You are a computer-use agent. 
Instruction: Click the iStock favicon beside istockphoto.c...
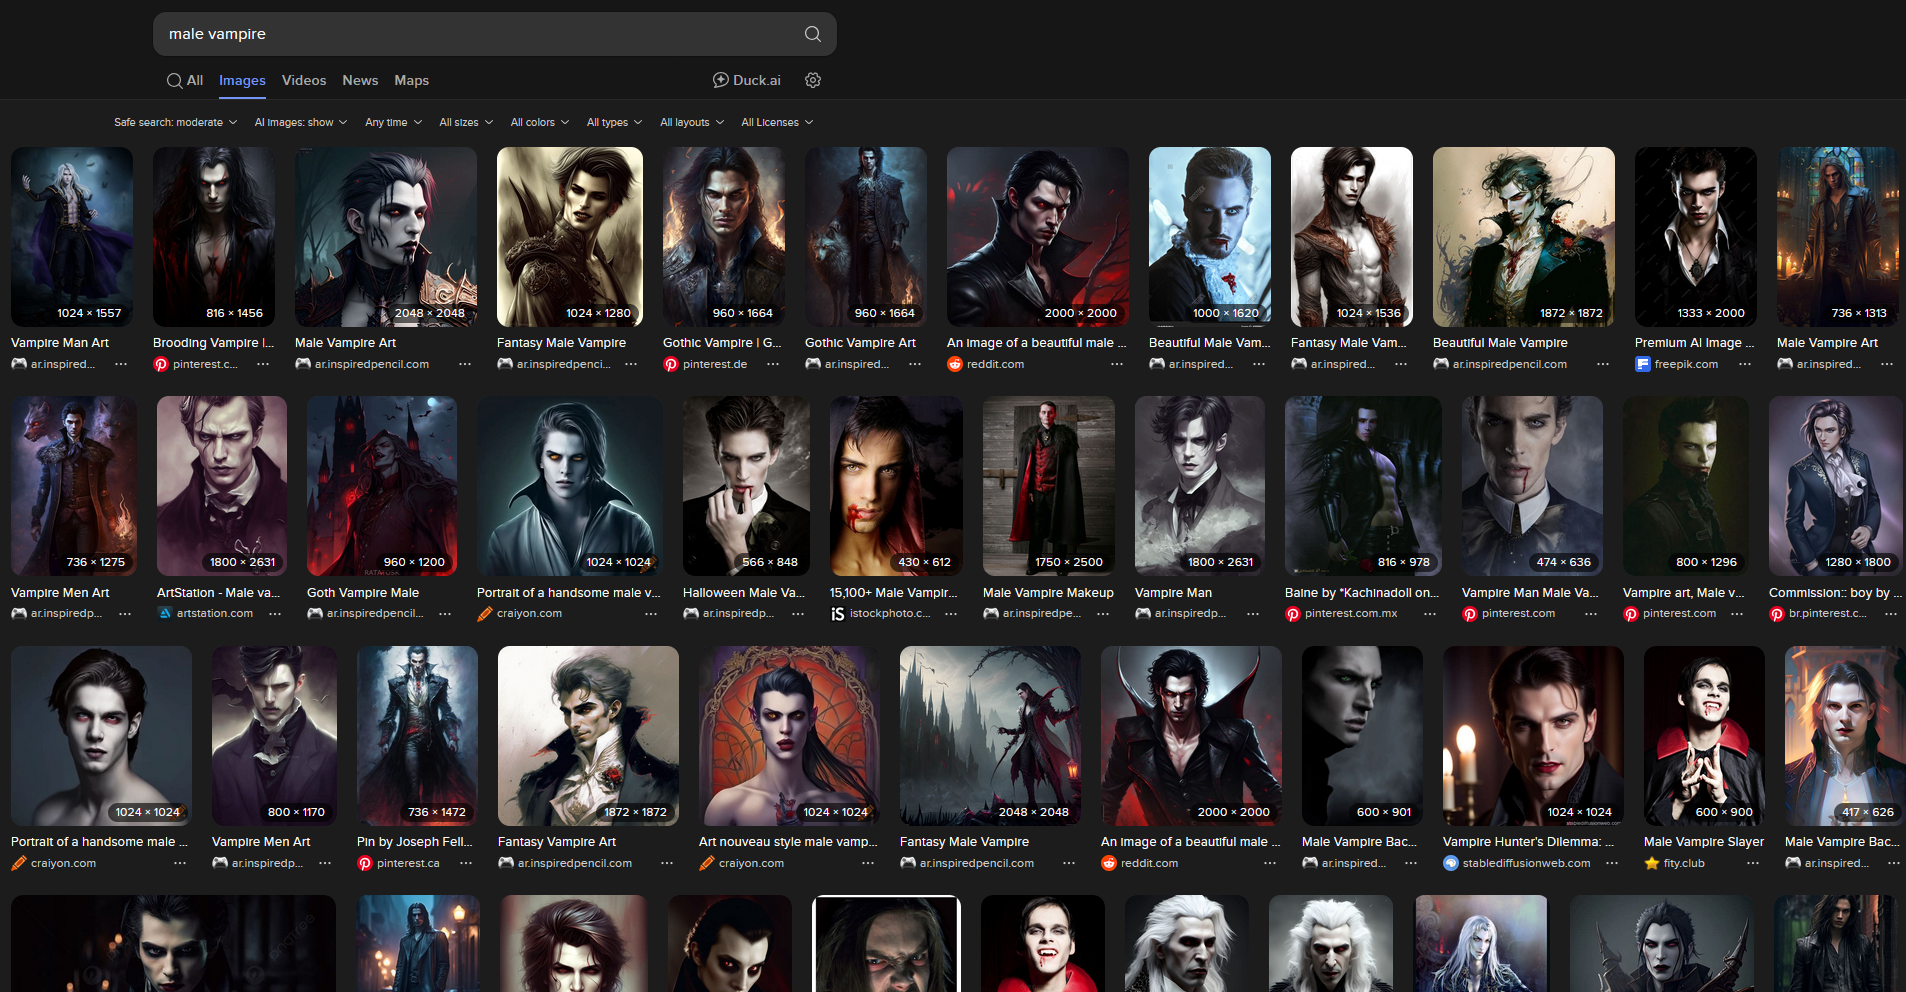[x=838, y=613]
